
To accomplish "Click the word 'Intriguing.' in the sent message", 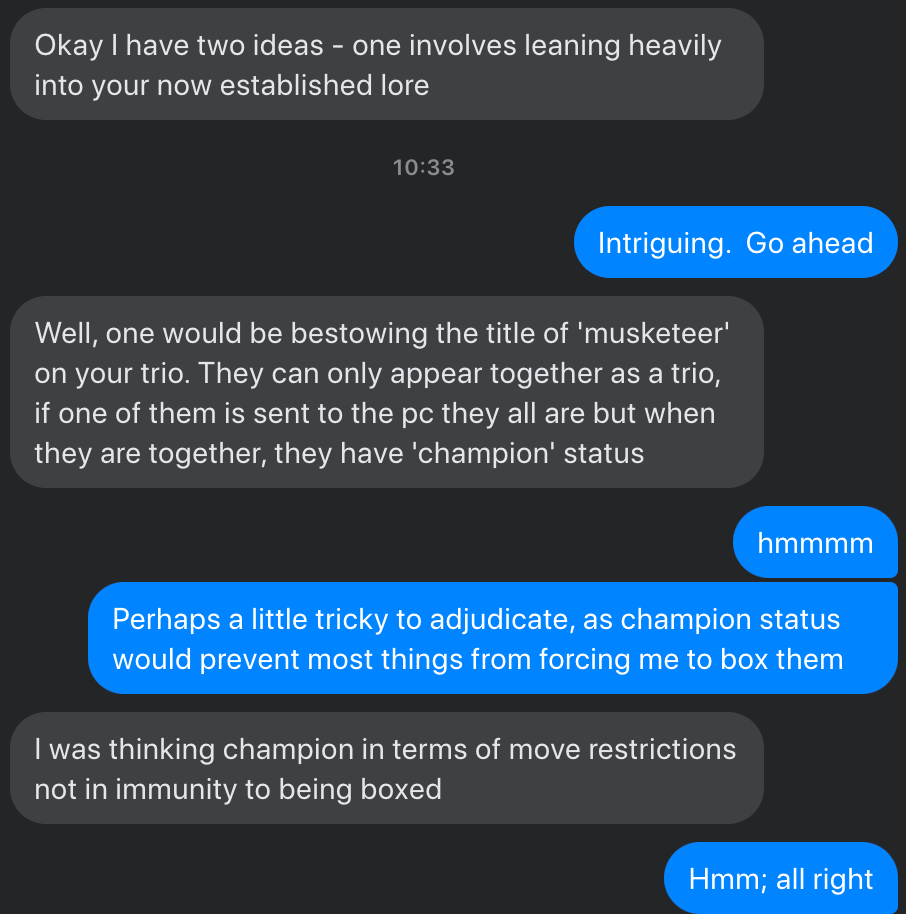I will [665, 244].
